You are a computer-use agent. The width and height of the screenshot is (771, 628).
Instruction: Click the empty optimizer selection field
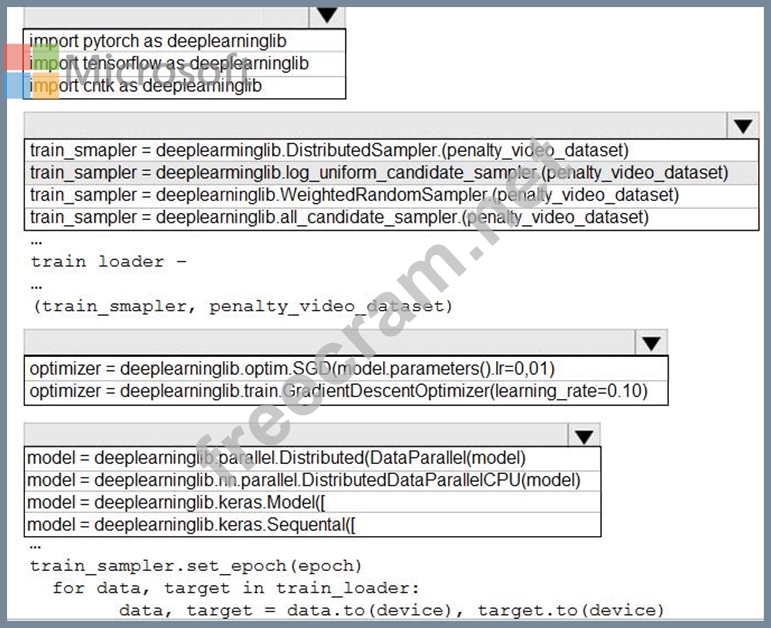click(x=330, y=343)
